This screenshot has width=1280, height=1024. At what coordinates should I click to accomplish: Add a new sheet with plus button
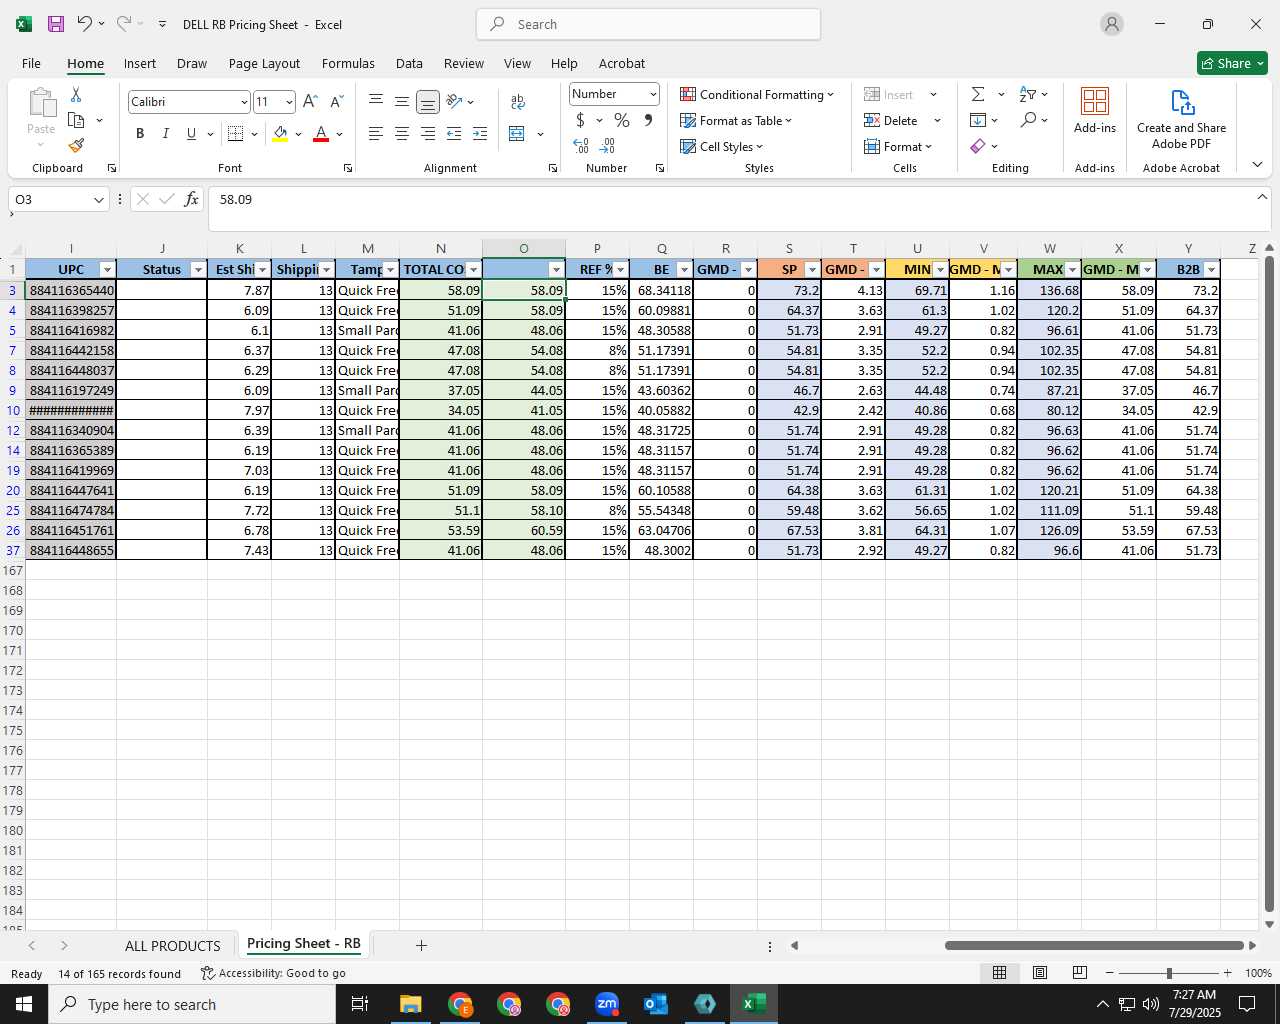[x=421, y=945]
